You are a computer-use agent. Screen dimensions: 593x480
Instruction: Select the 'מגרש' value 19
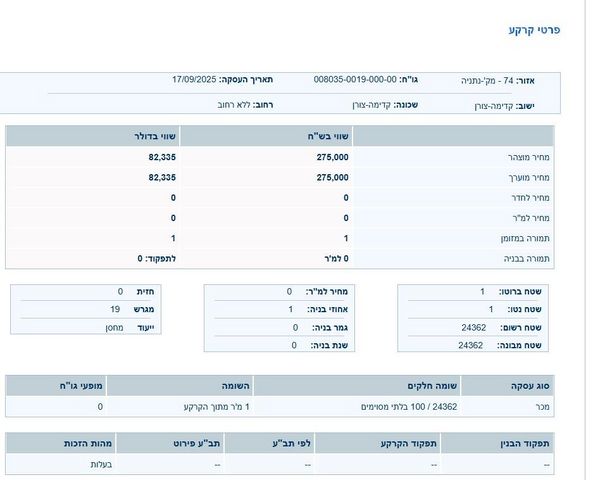[x=115, y=309]
